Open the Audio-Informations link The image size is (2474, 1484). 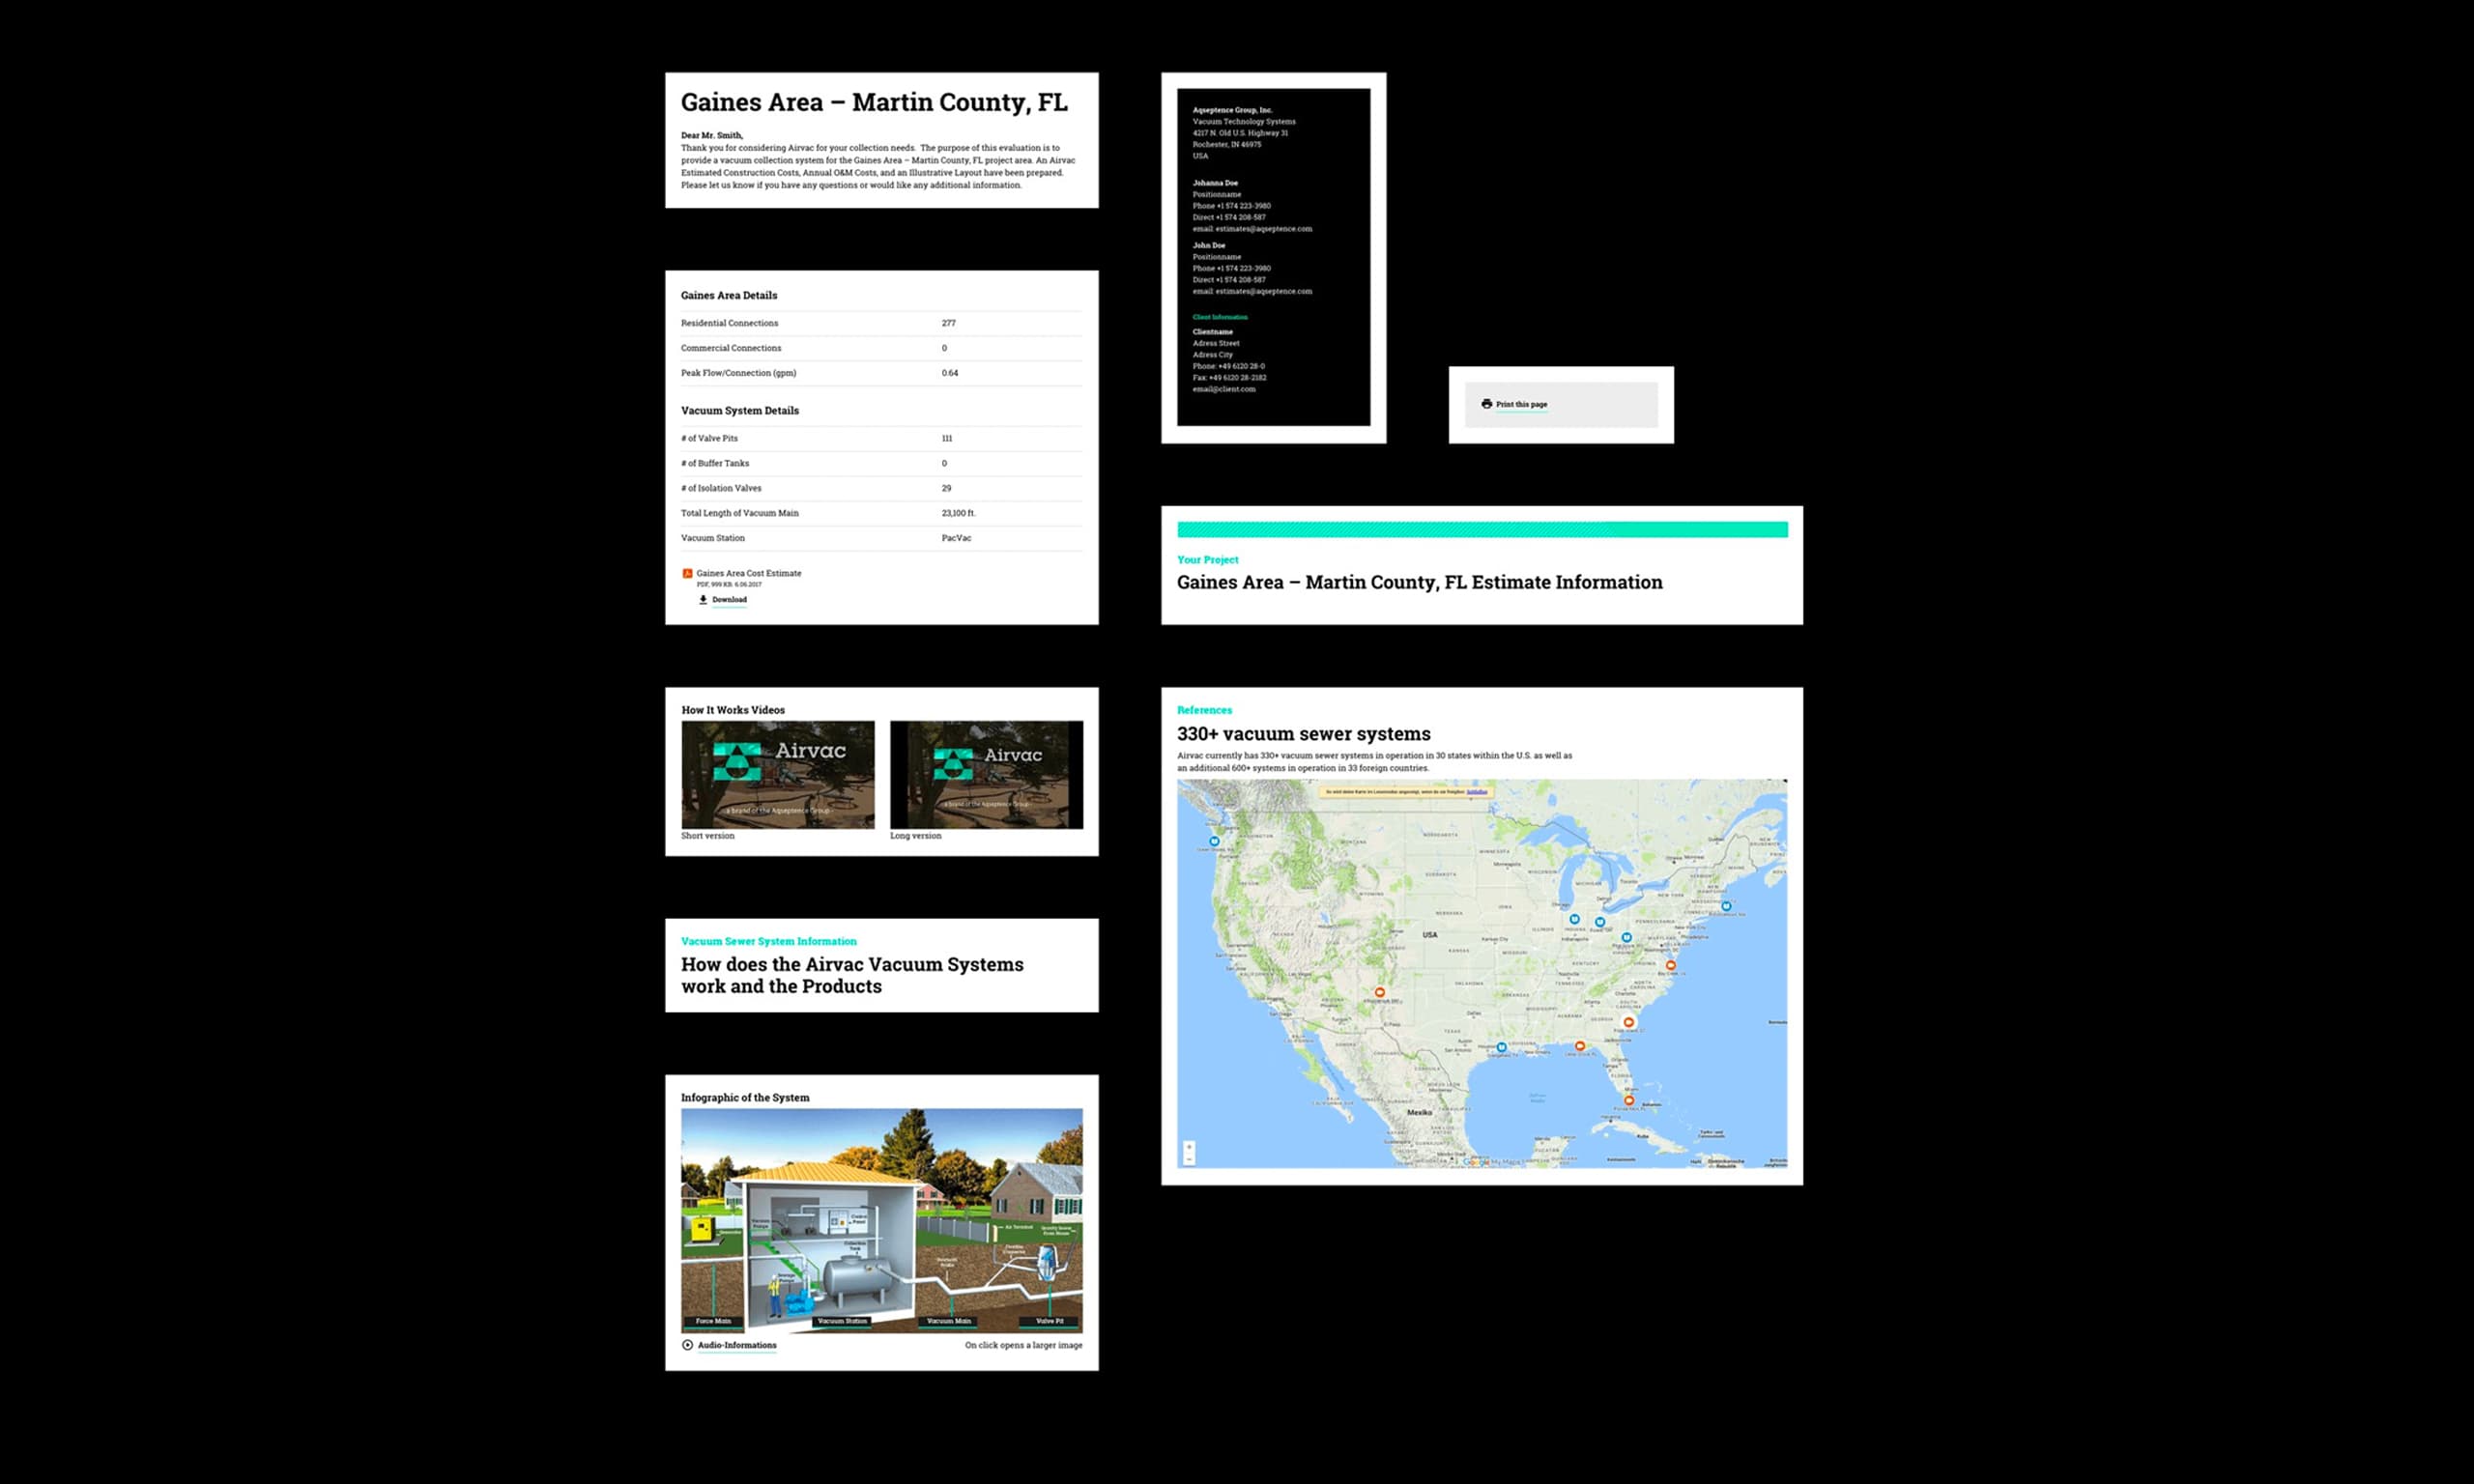[x=737, y=1345]
